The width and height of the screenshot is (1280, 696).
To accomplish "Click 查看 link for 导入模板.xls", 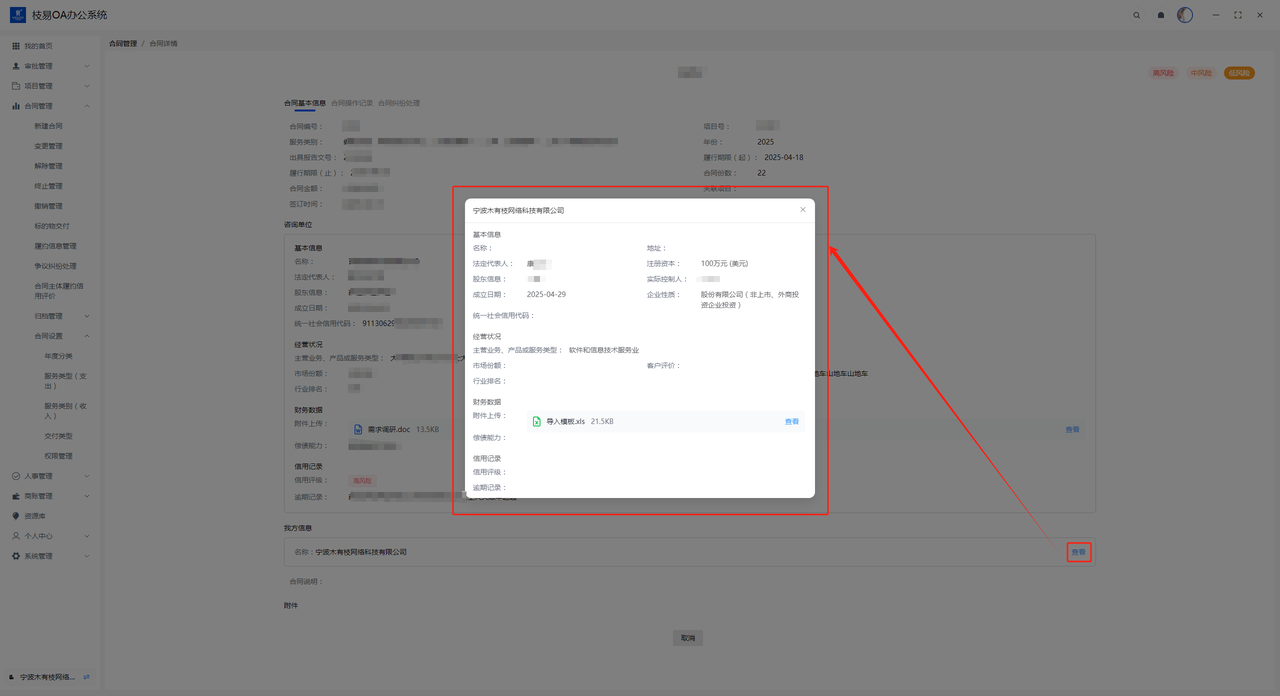I will tap(791, 422).
